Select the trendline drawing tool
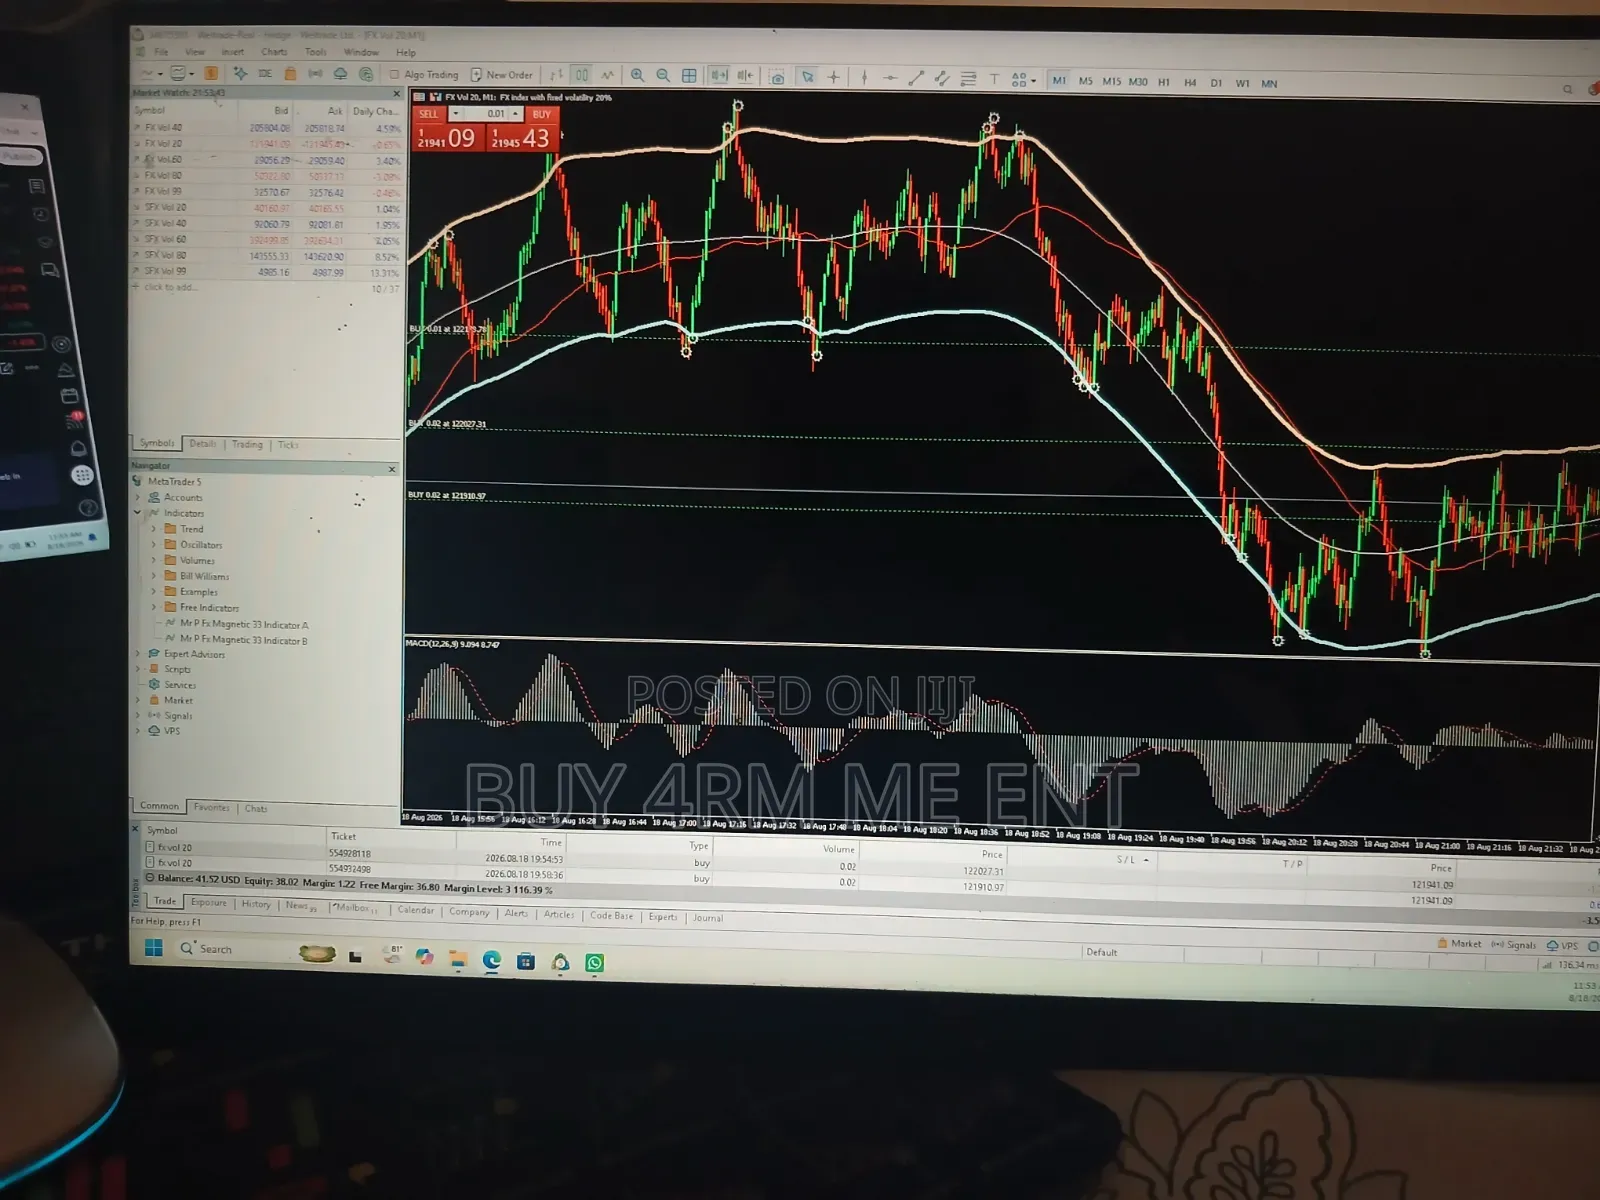The width and height of the screenshot is (1600, 1200). click(x=916, y=78)
